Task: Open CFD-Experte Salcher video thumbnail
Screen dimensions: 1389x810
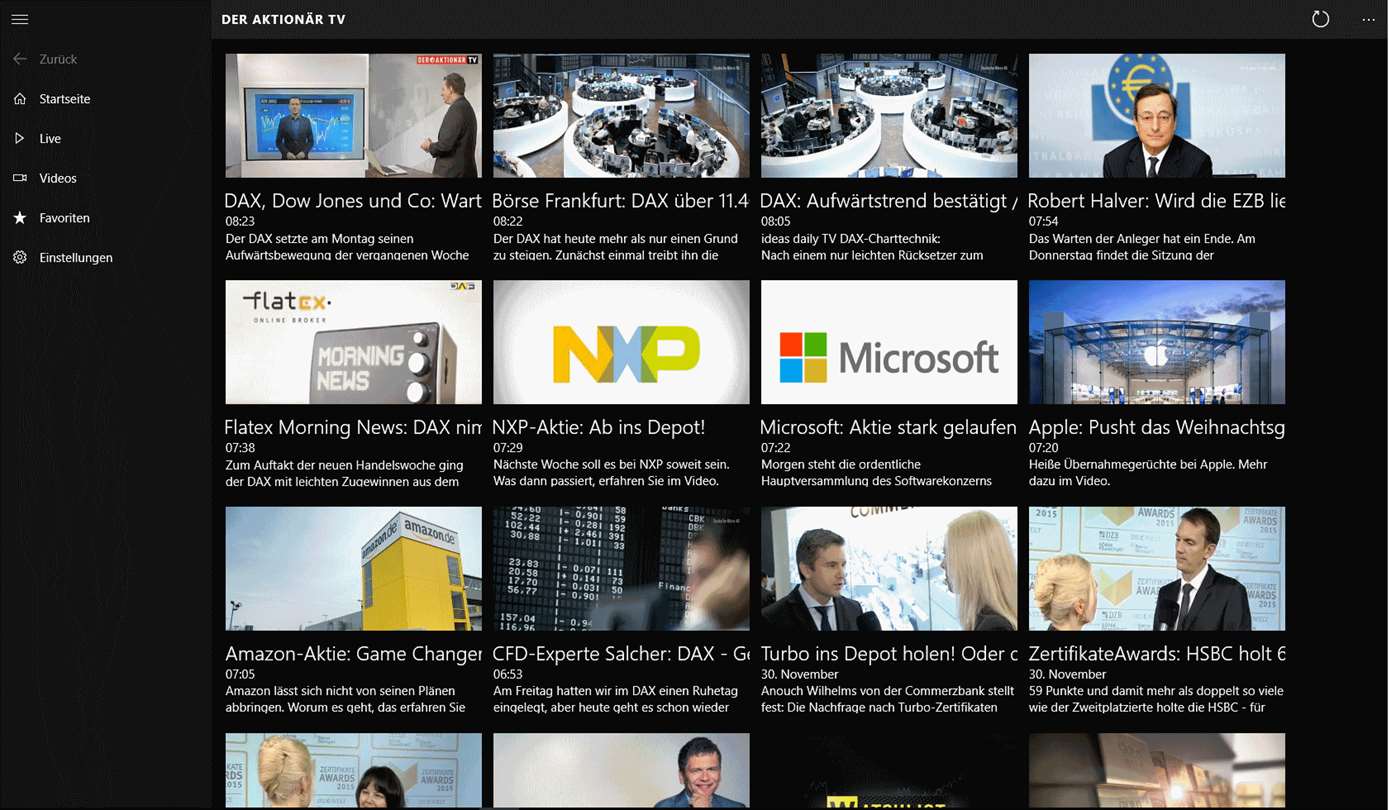Action: coord(621,568)
